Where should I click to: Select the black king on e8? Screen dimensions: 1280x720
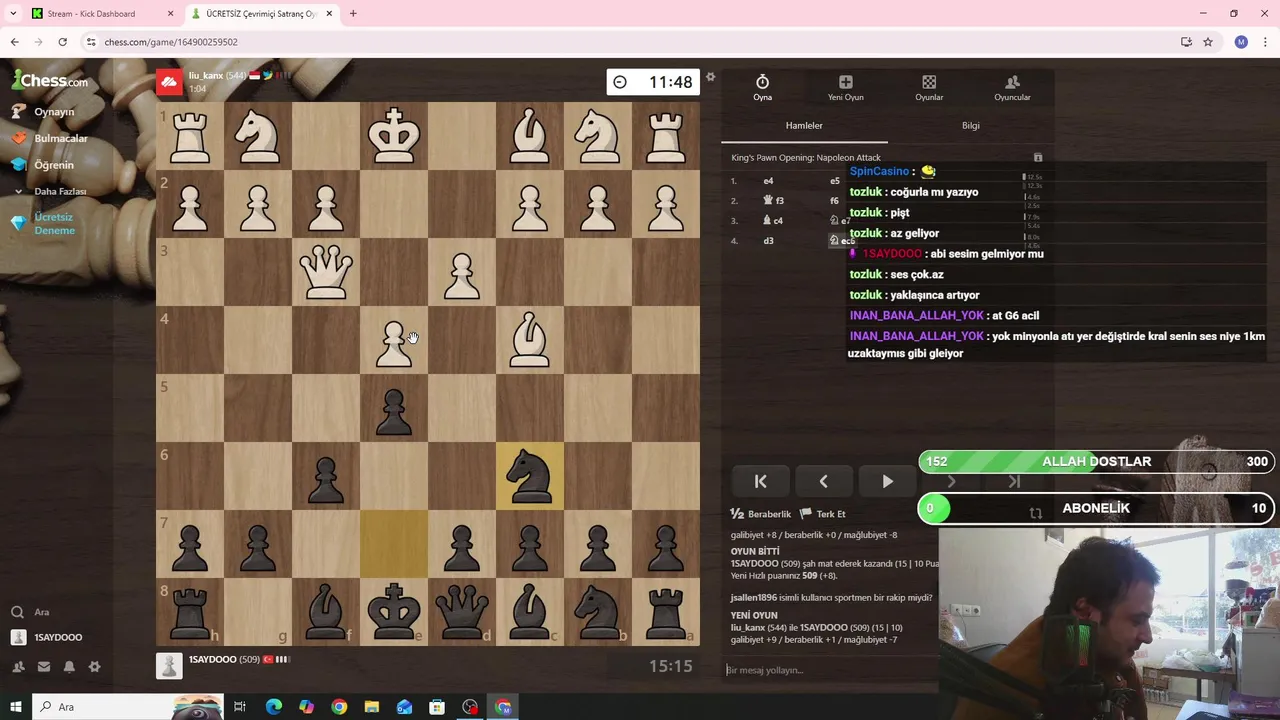click(x=394, y=612)
